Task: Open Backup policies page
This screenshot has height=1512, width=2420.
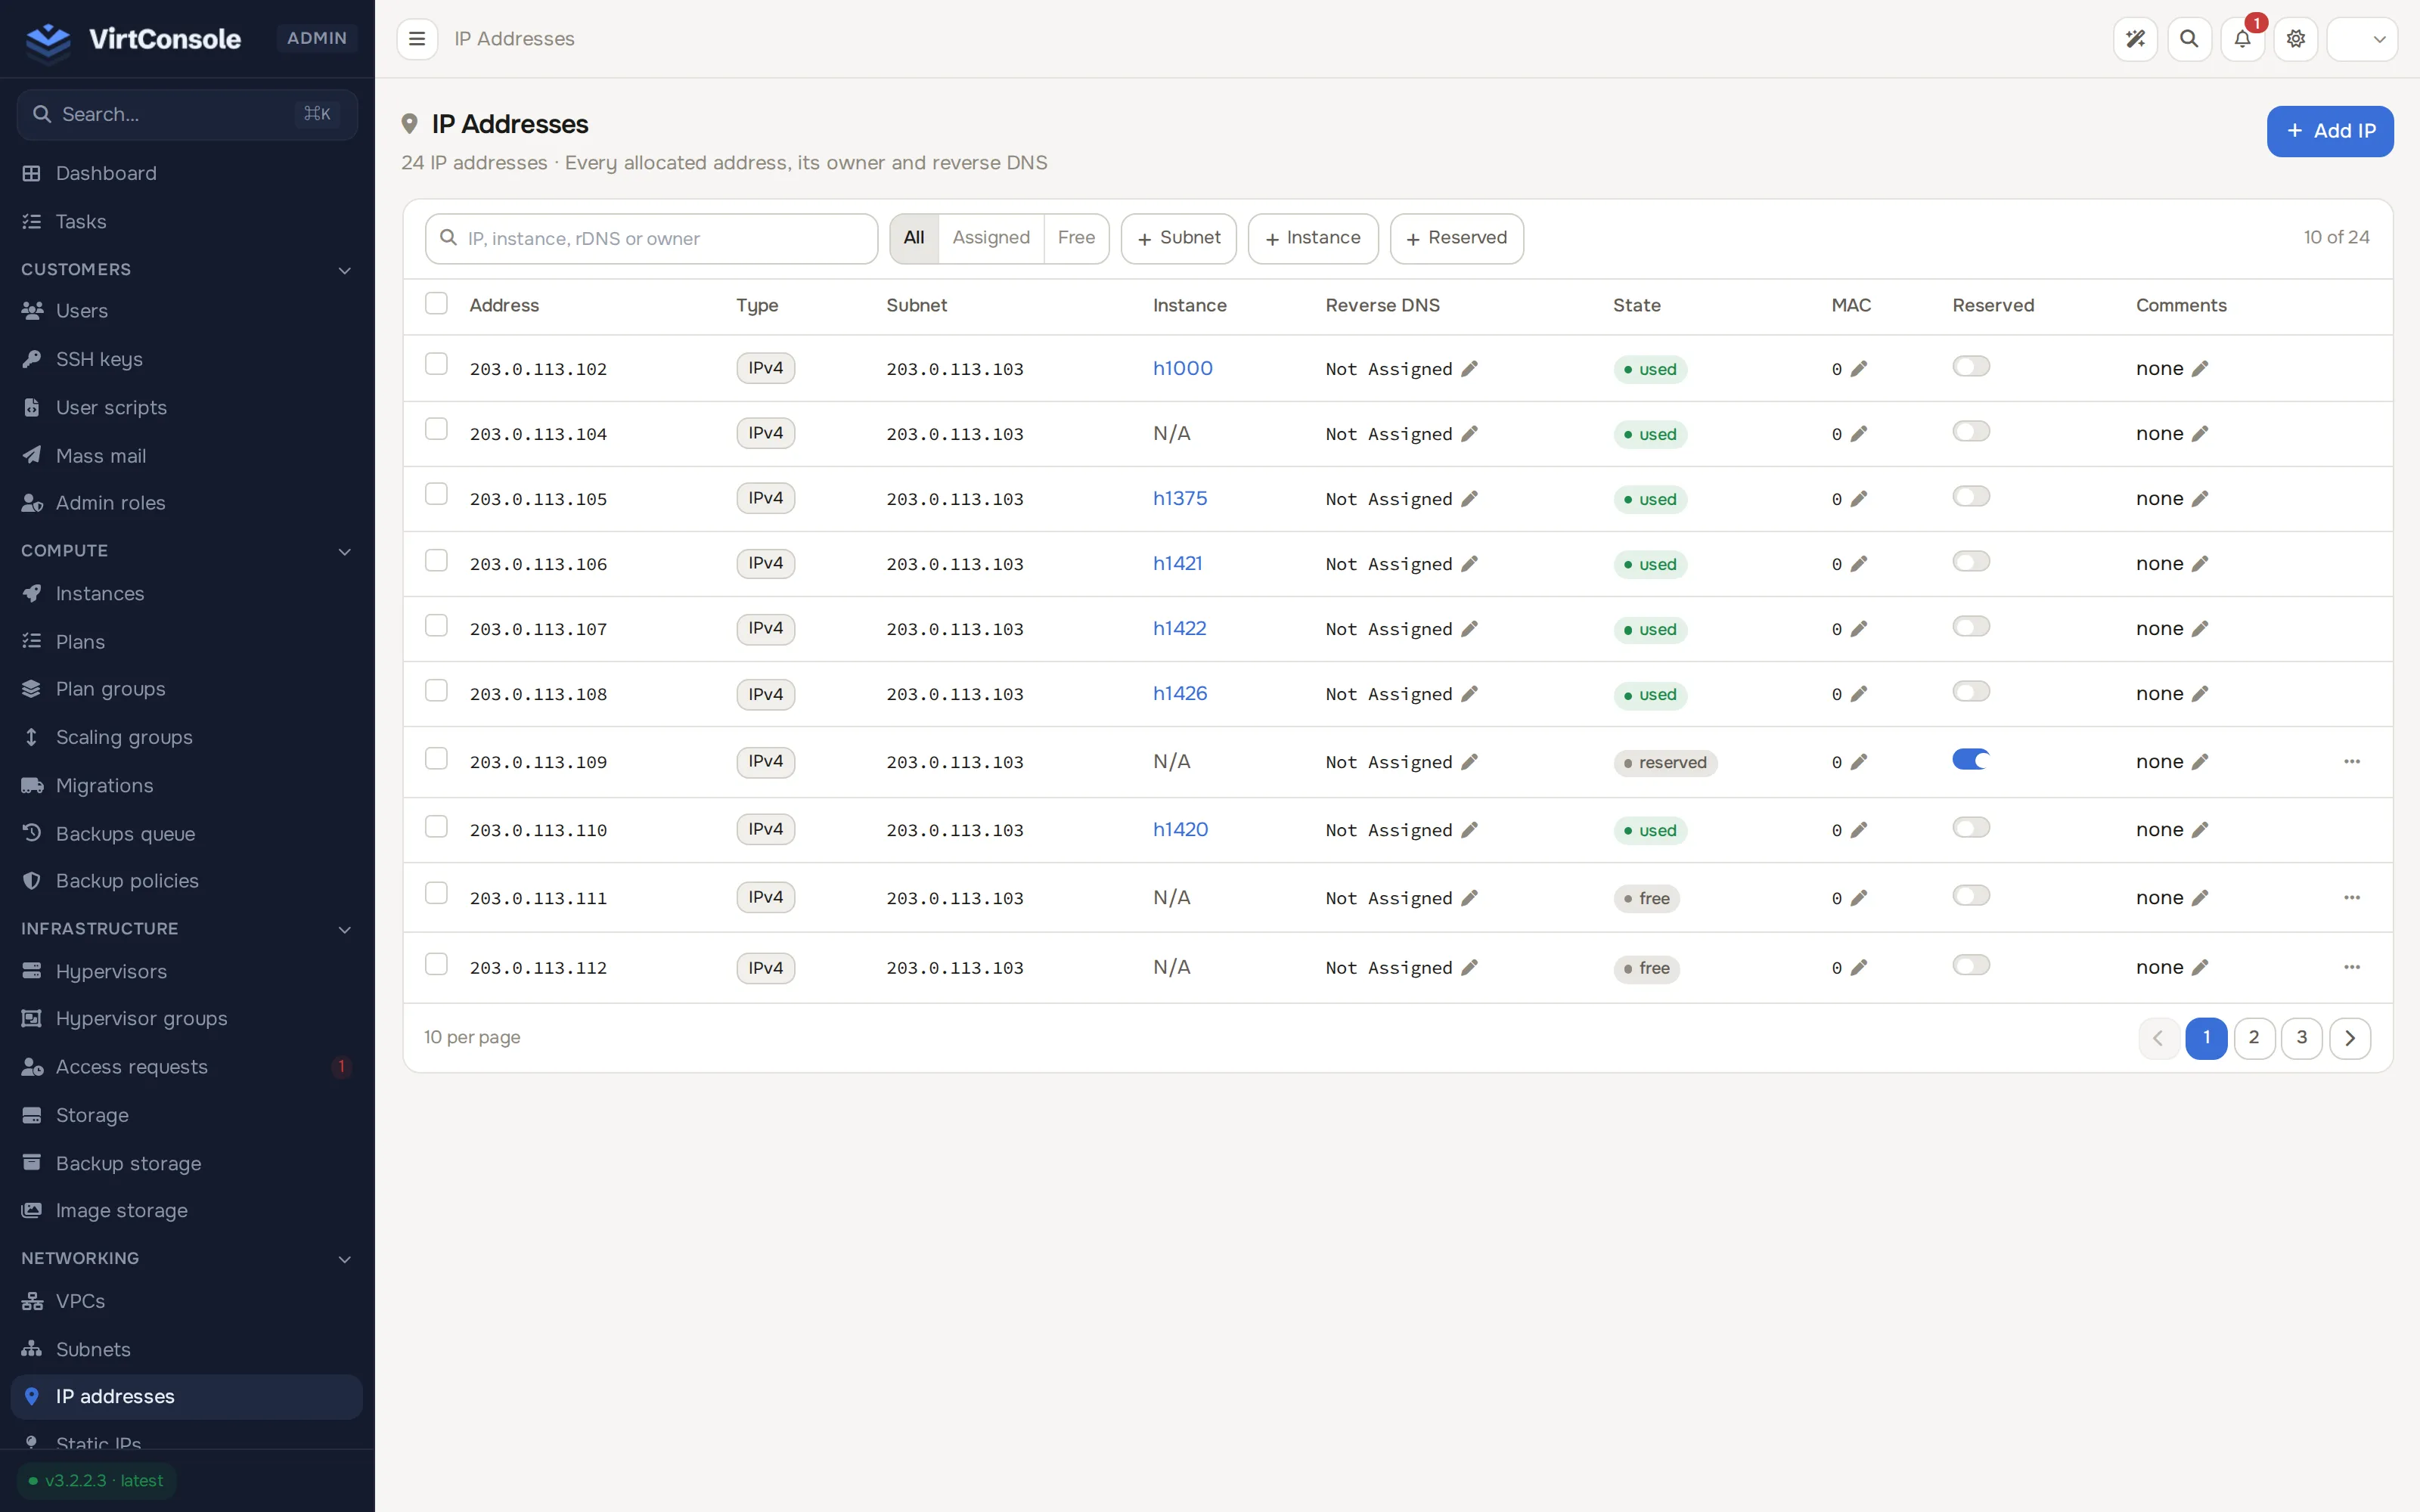Action: (187, 881)
